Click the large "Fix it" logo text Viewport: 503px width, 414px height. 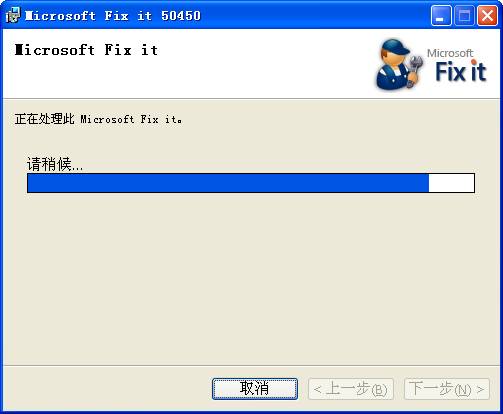click(461, 72)
